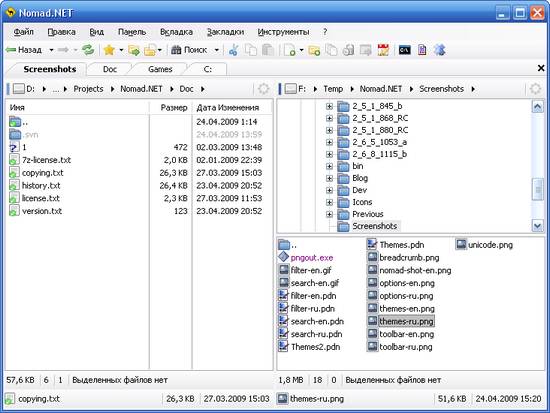The height and width of the screenshot is (413, 550).
Task: Click the D: drive breadcrumb in left panel
Action: (25, 89)
